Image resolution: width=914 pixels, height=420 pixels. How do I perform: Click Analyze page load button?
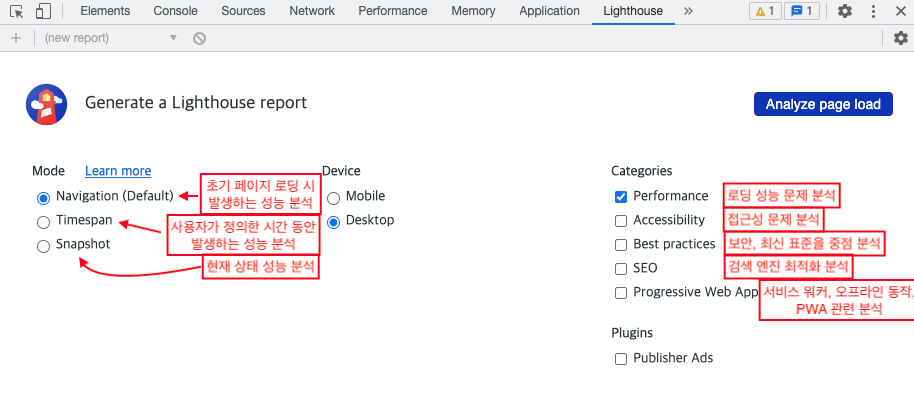pyautogui.click(x=823, y=104)
